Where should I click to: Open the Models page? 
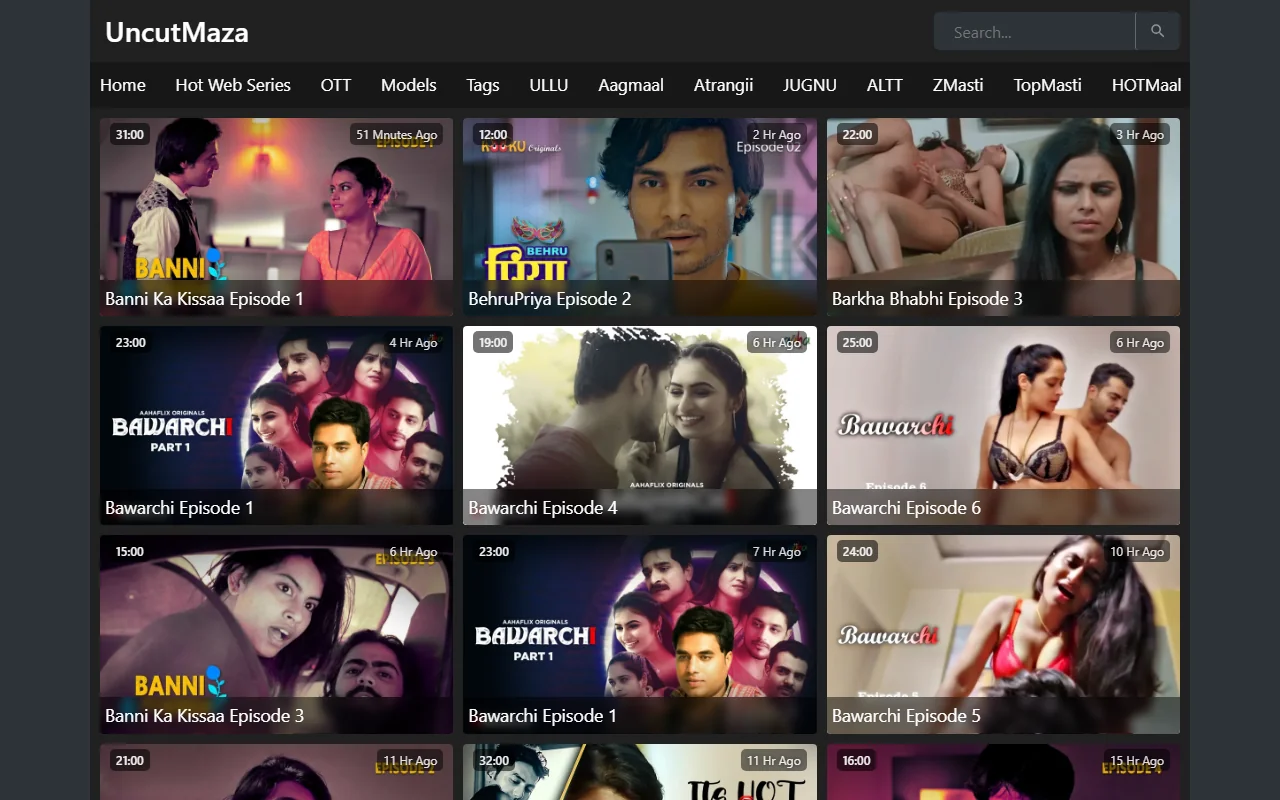(x=408, y=85)
